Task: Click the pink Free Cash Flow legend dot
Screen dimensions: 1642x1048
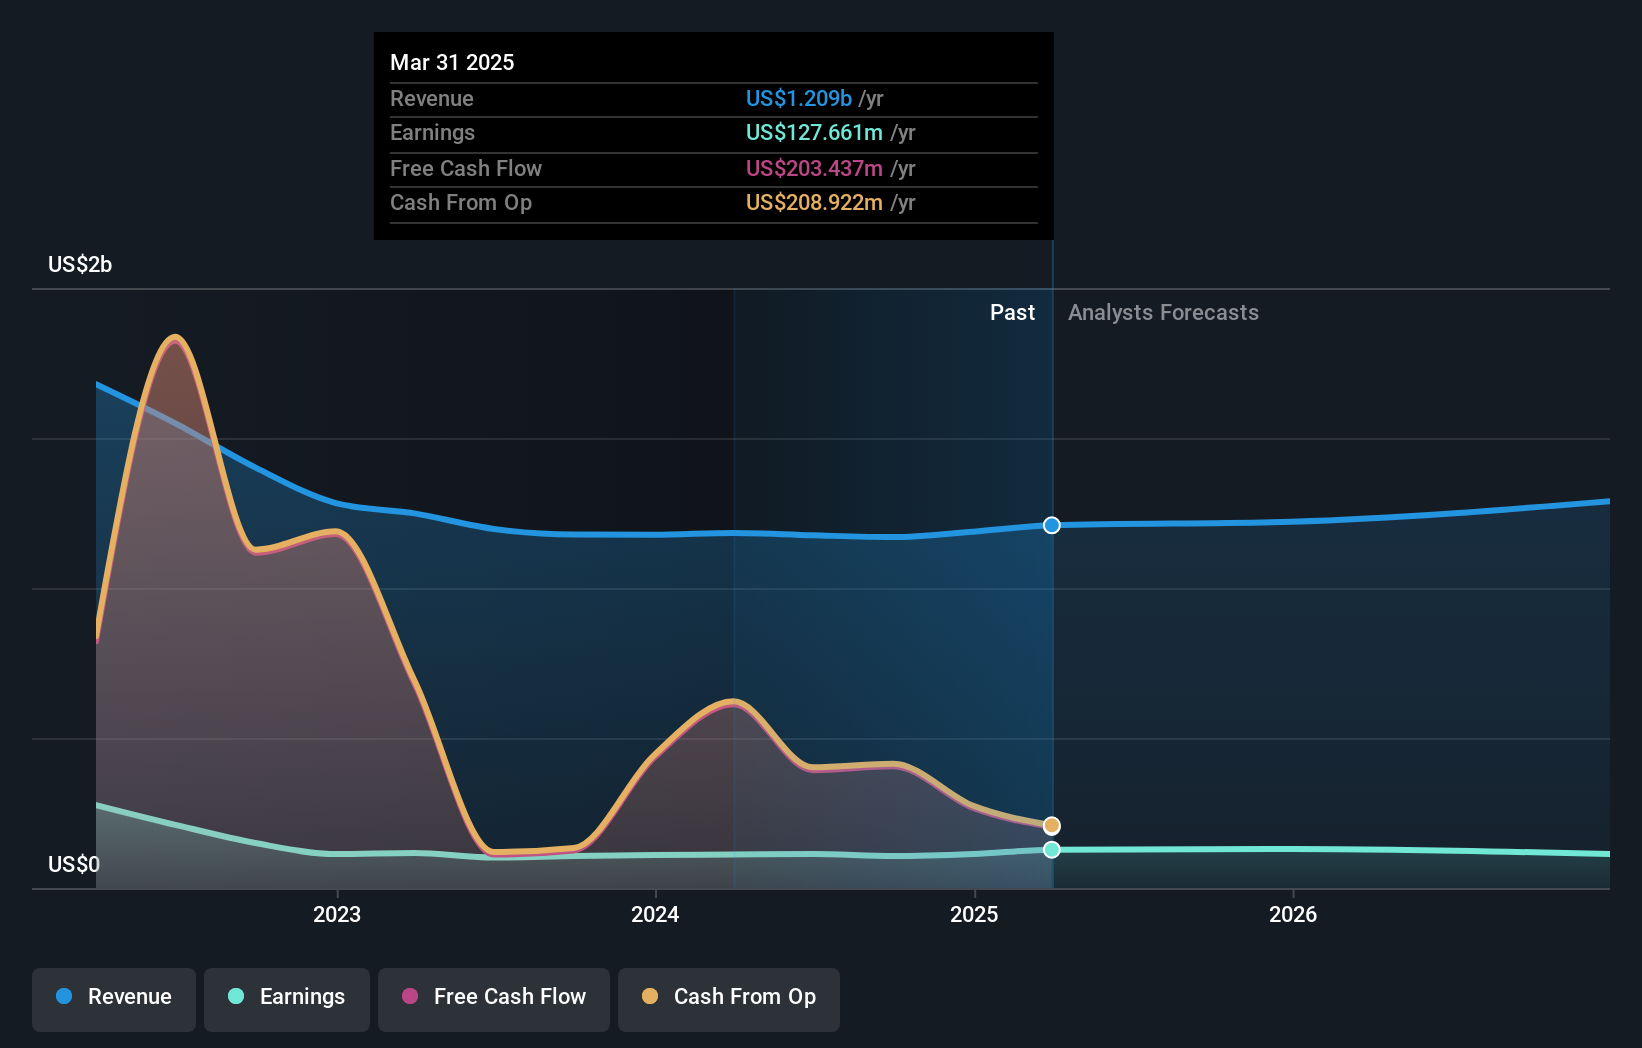Action: coord(410,996)
